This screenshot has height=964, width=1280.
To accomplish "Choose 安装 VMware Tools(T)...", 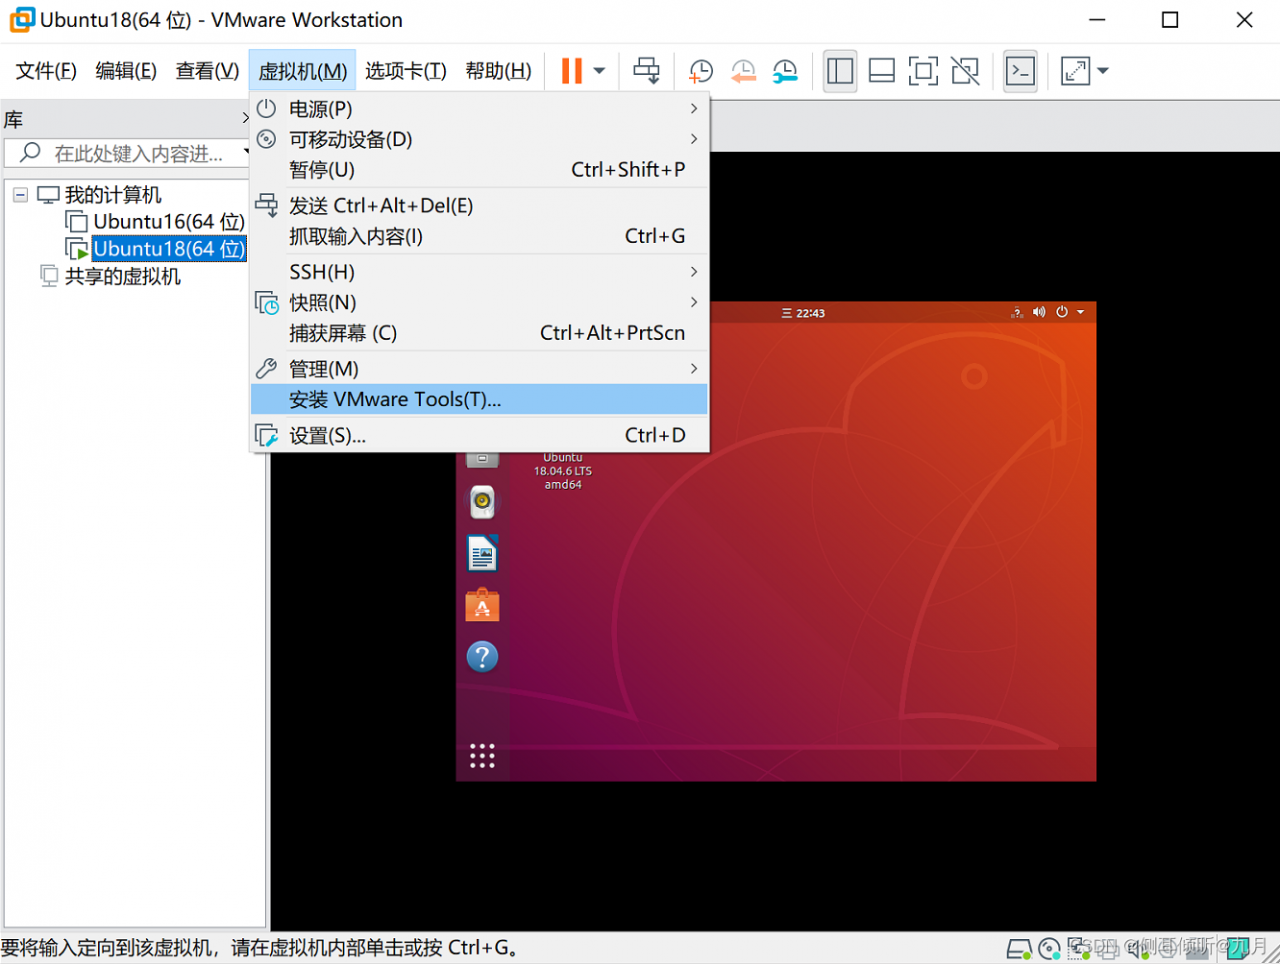I will (479, 400).
